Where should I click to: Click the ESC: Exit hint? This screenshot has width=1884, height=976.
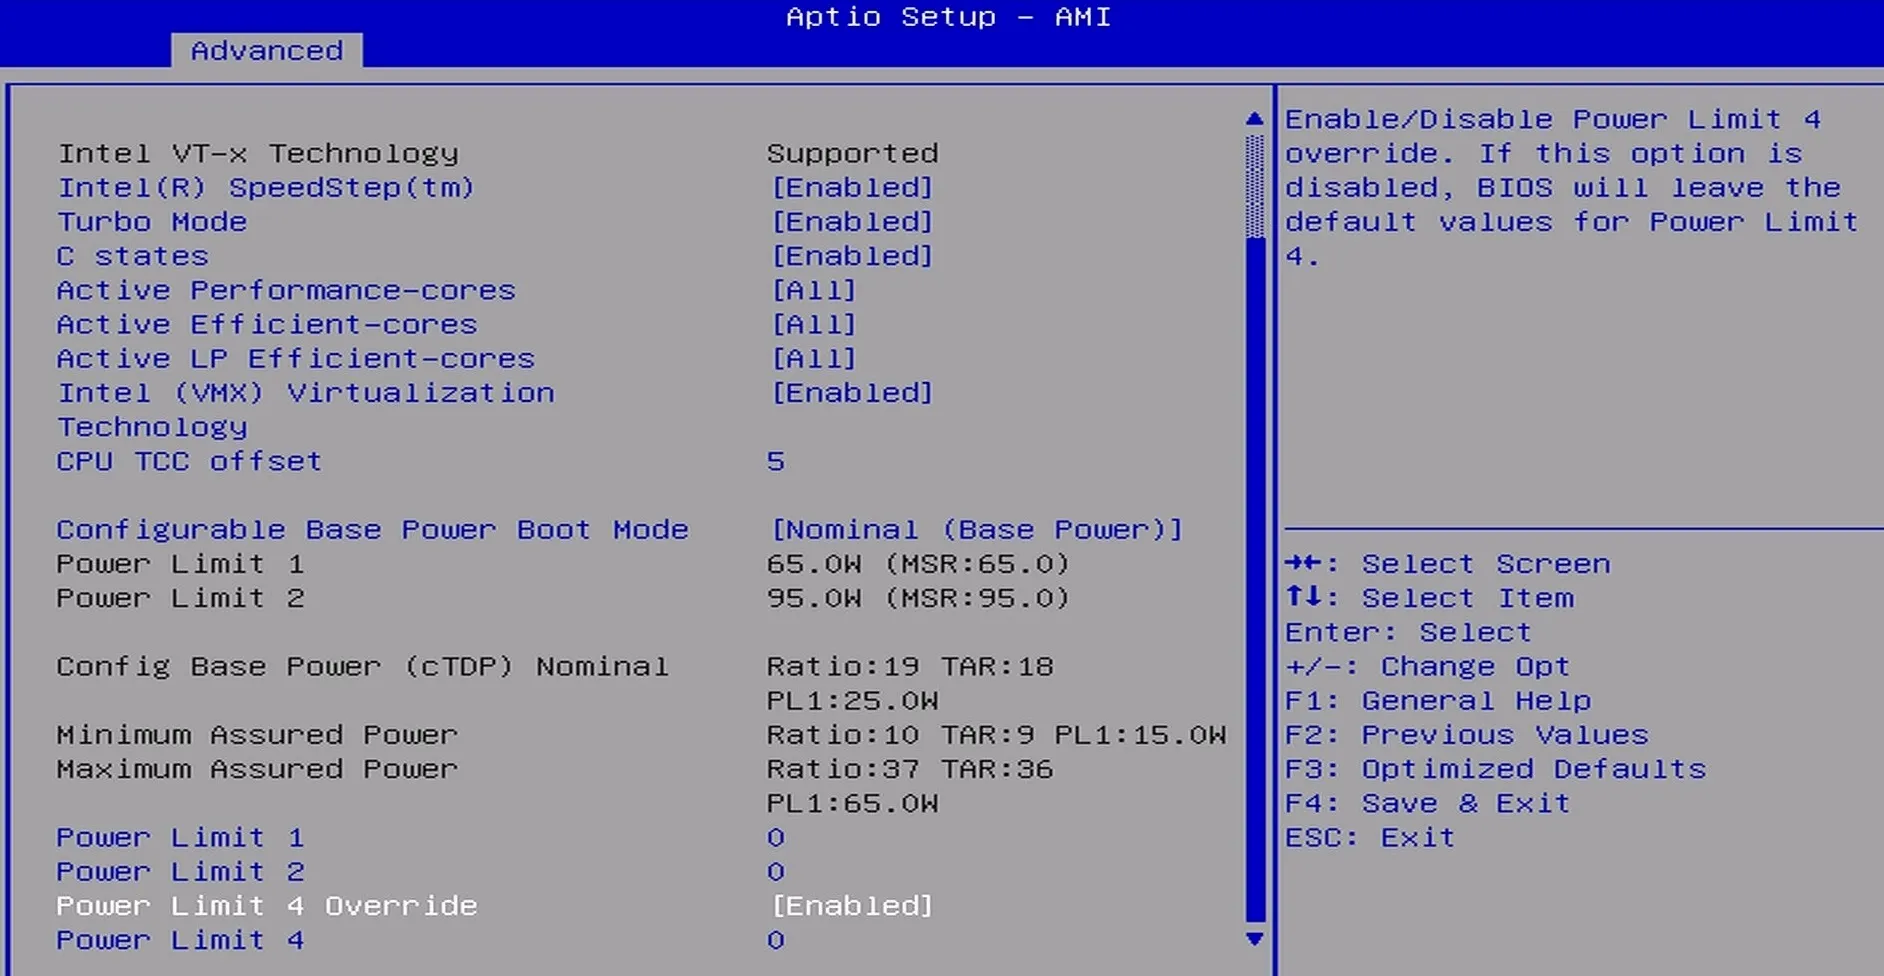tap(1370, 838)
